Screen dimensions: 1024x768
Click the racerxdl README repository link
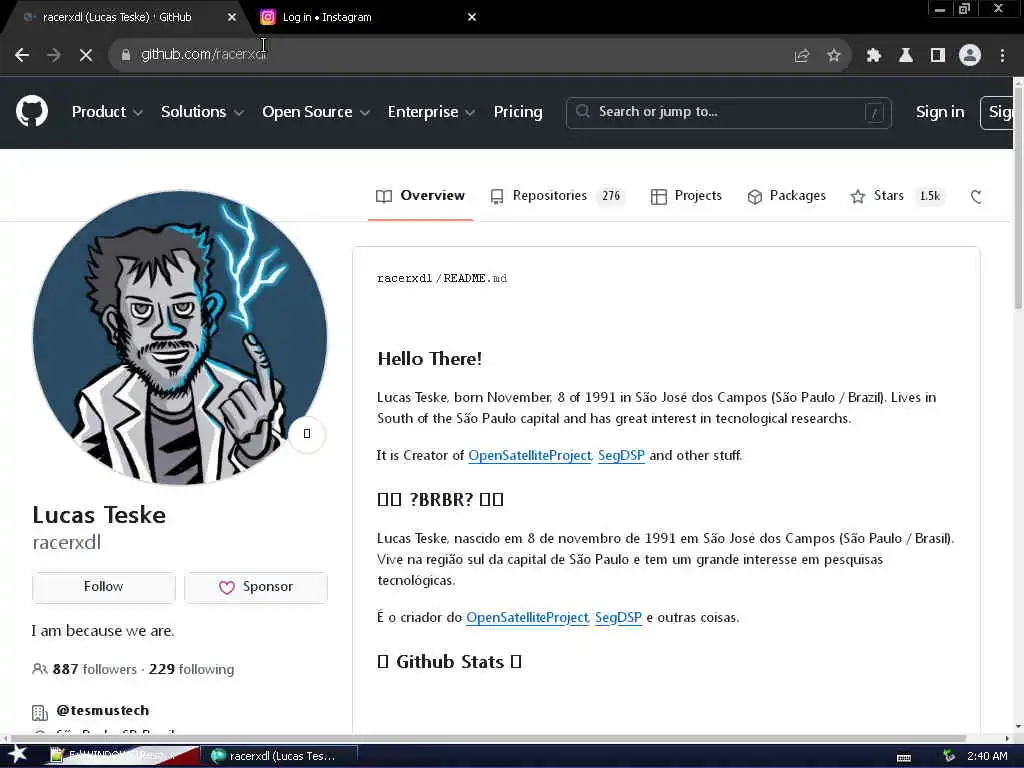coord(404,278)
